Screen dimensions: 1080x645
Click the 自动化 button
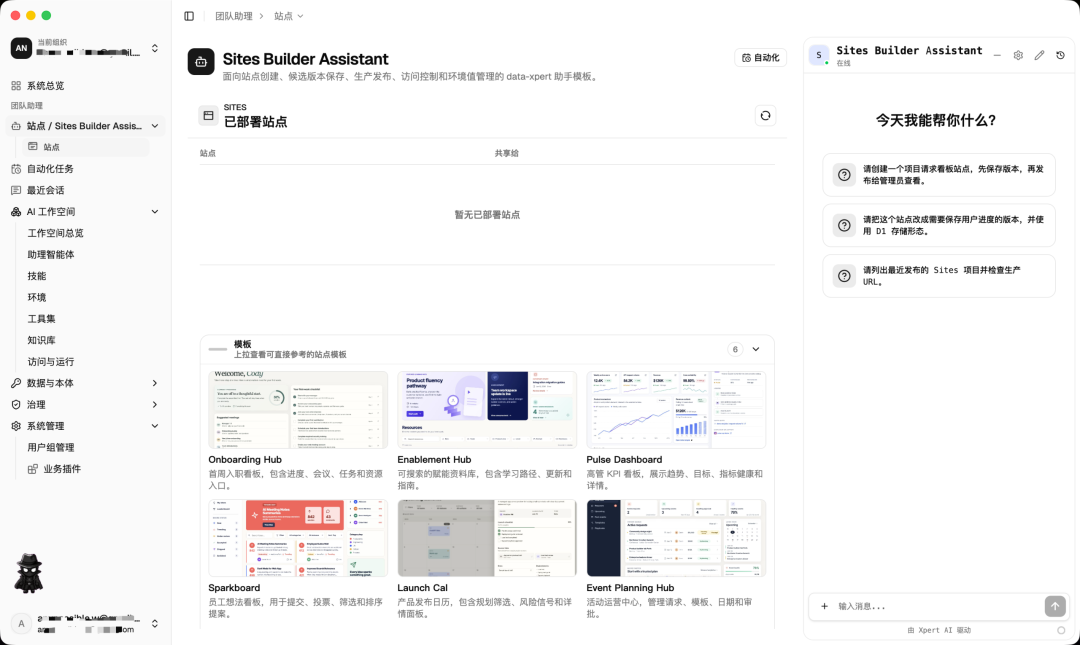(x=760, y=58)
